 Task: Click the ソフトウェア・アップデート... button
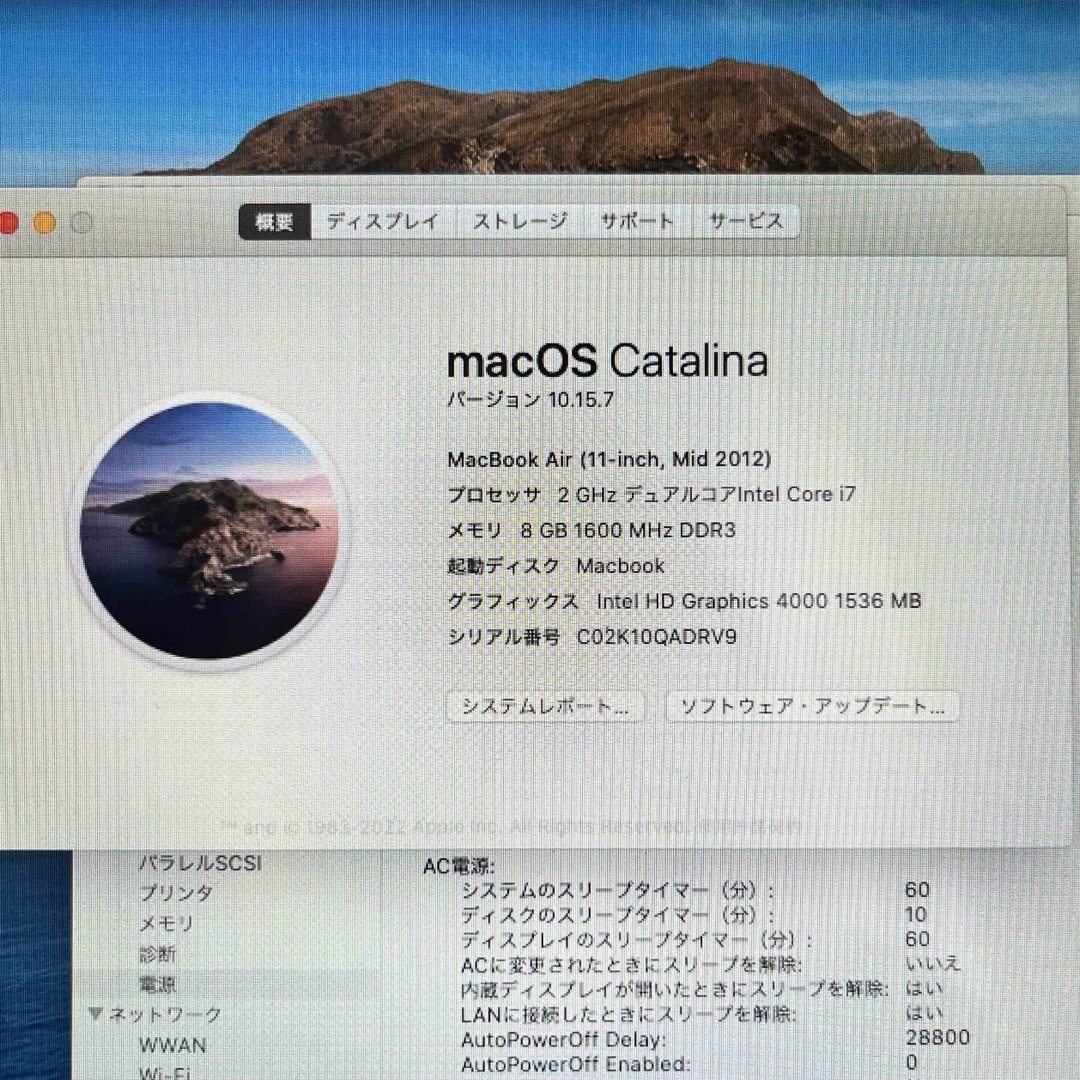point(812,707)
